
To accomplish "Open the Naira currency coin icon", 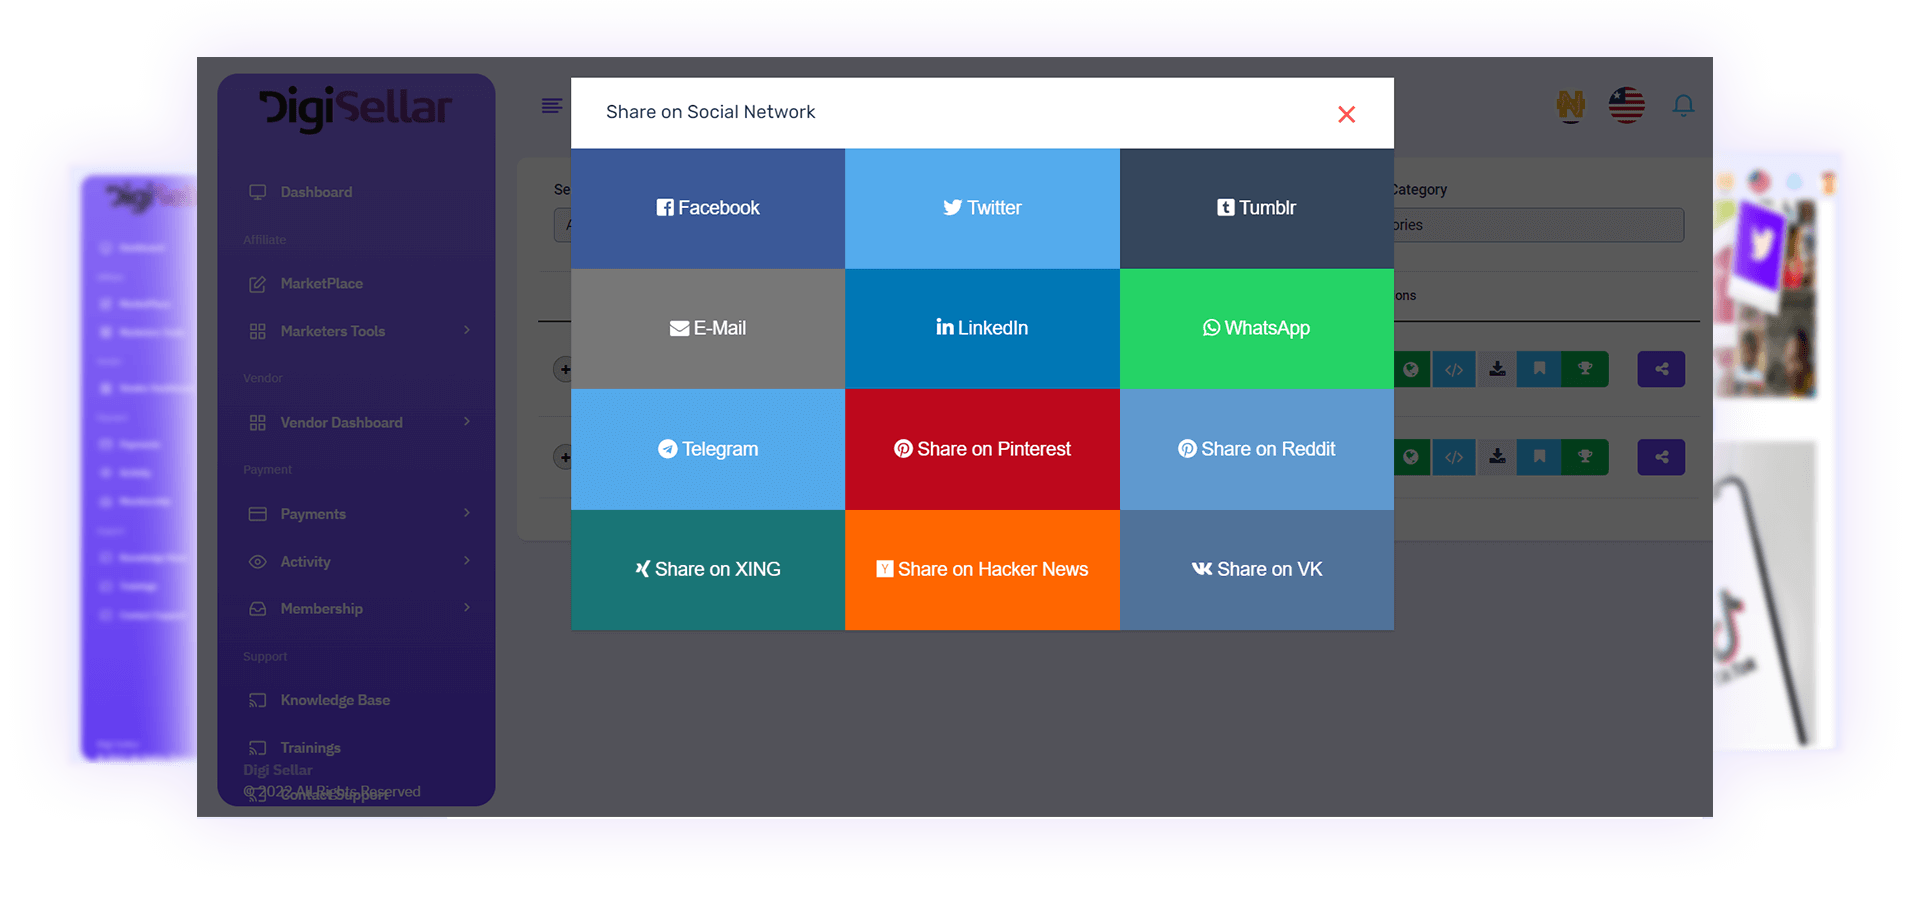I will tap(1571, 105).
